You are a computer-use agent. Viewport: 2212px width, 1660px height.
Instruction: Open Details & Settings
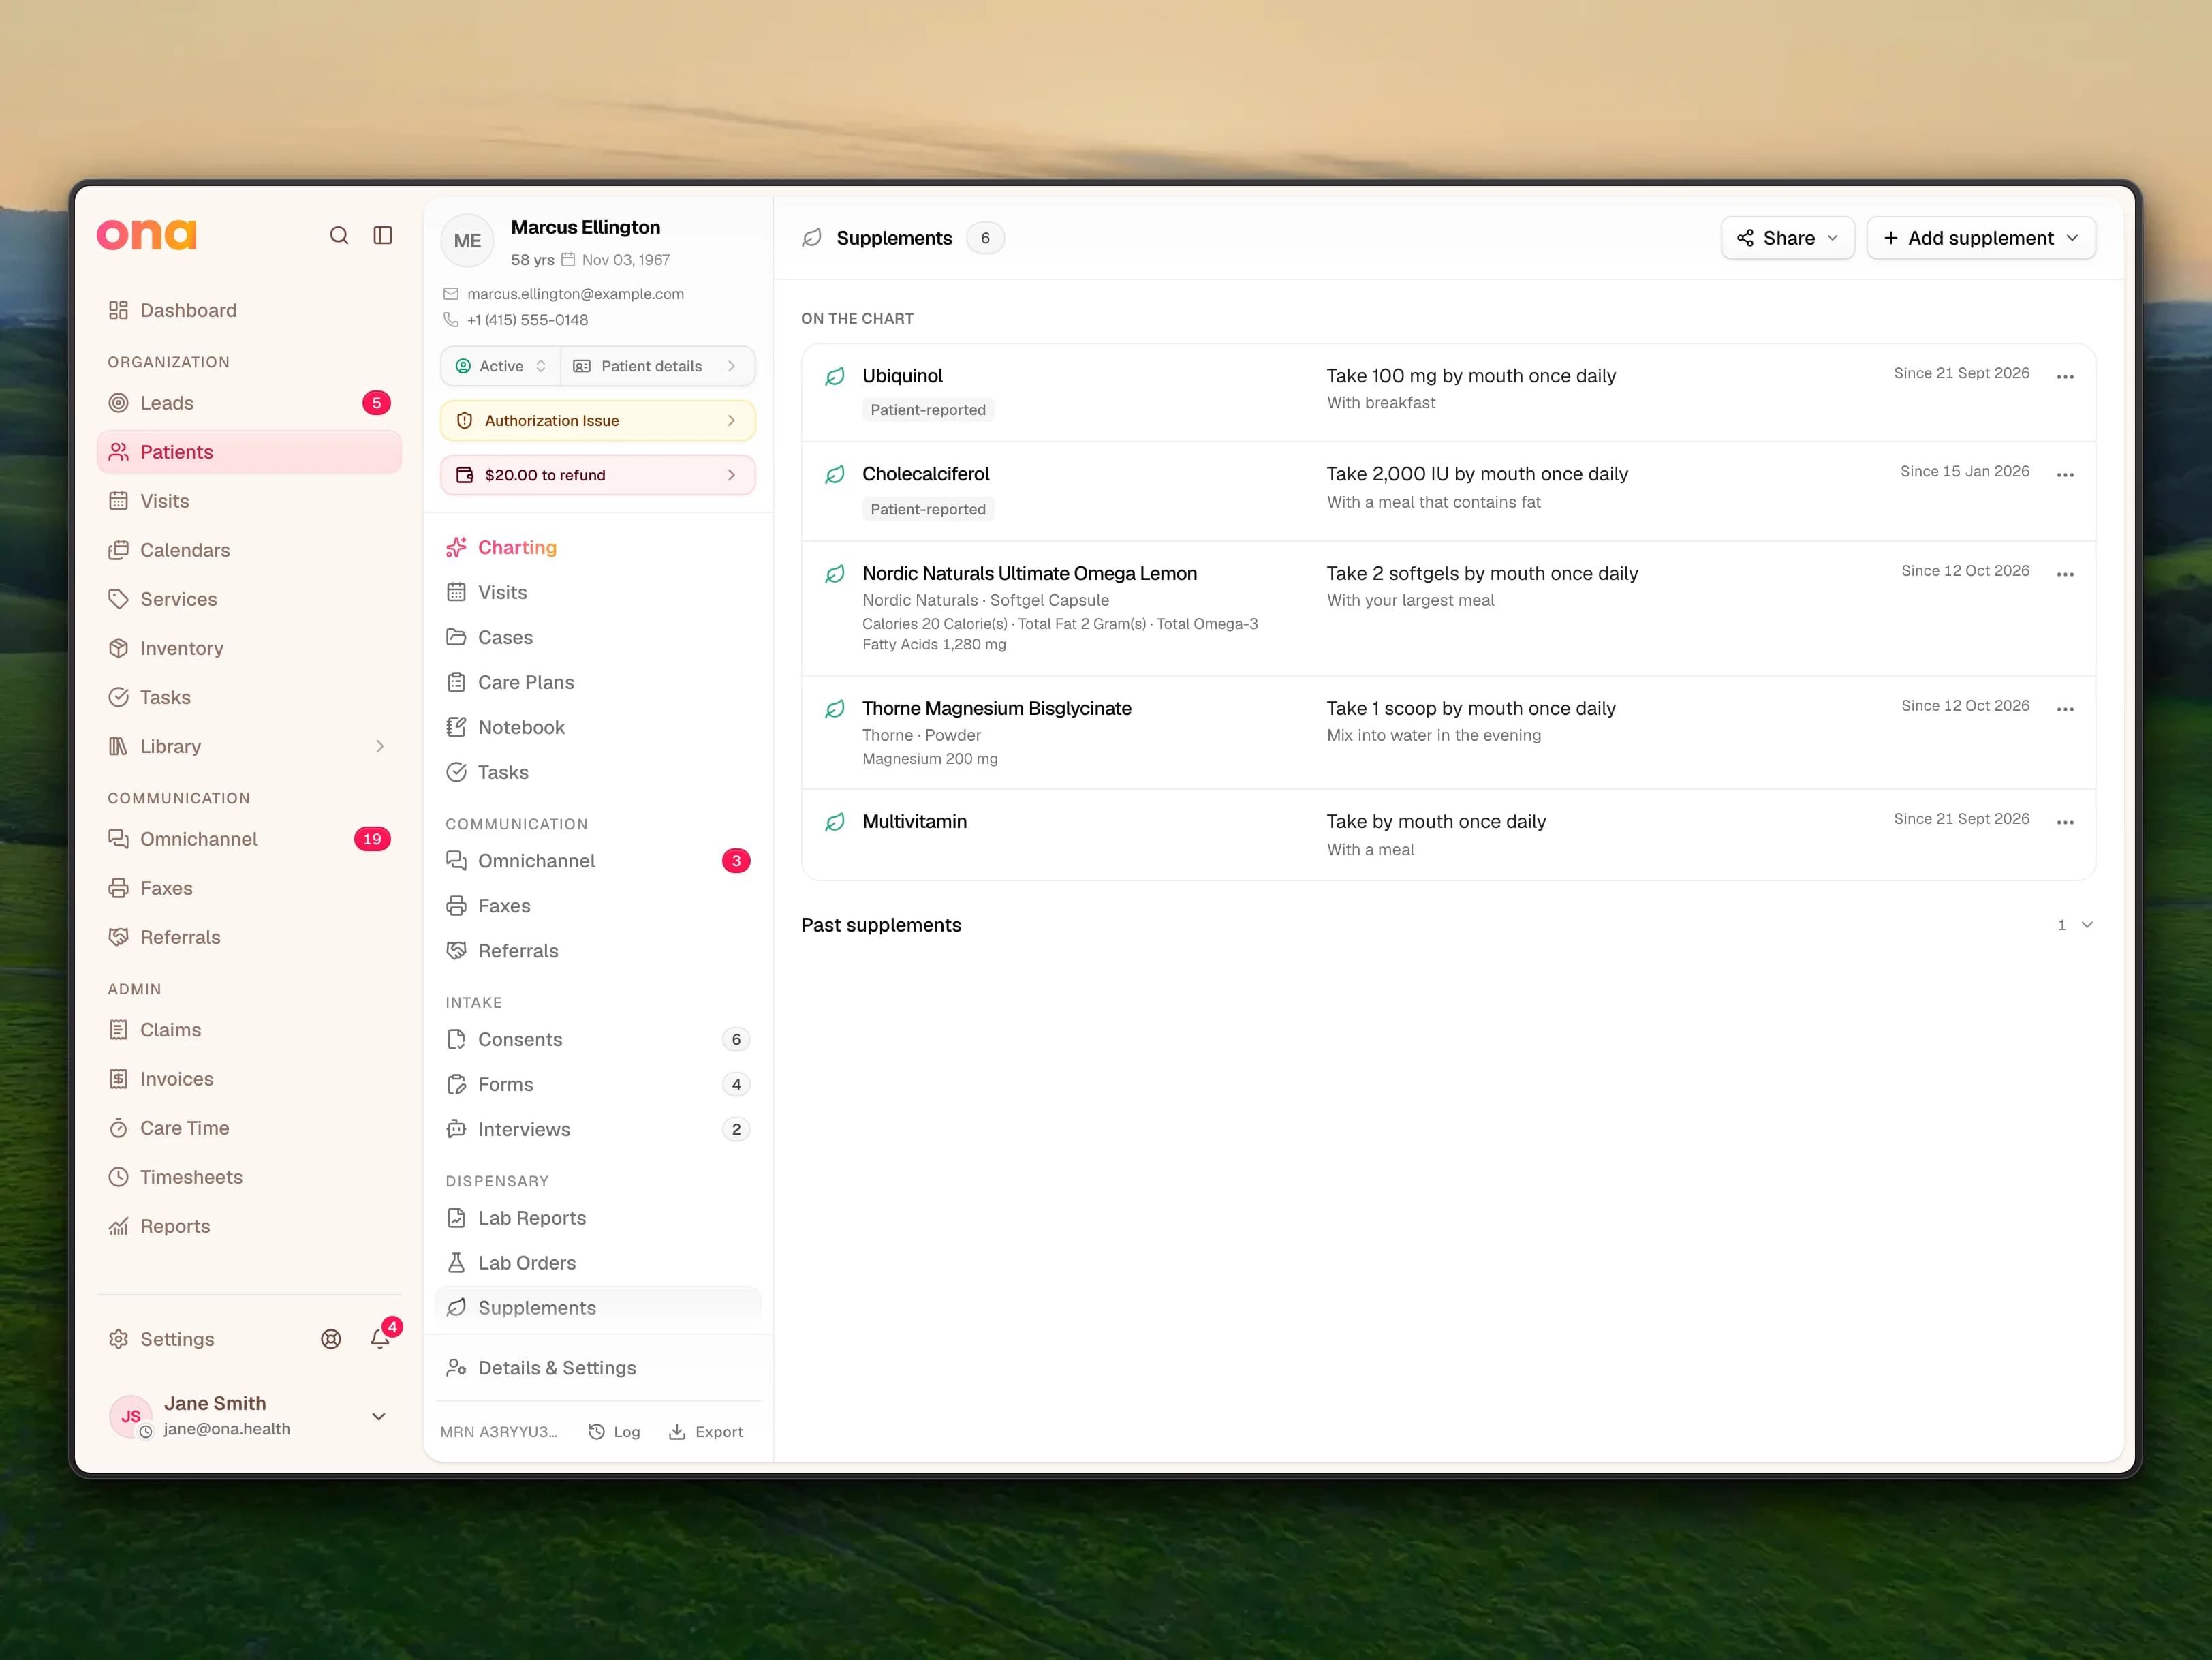598,1368
